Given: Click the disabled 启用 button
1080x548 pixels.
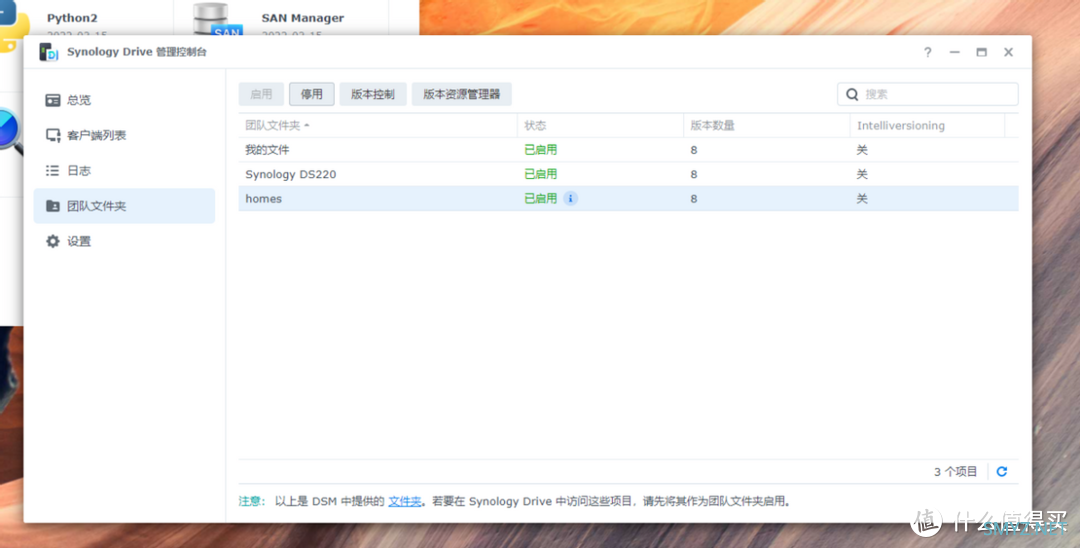Looking at the screenshot, I should [x=261, y=94].
